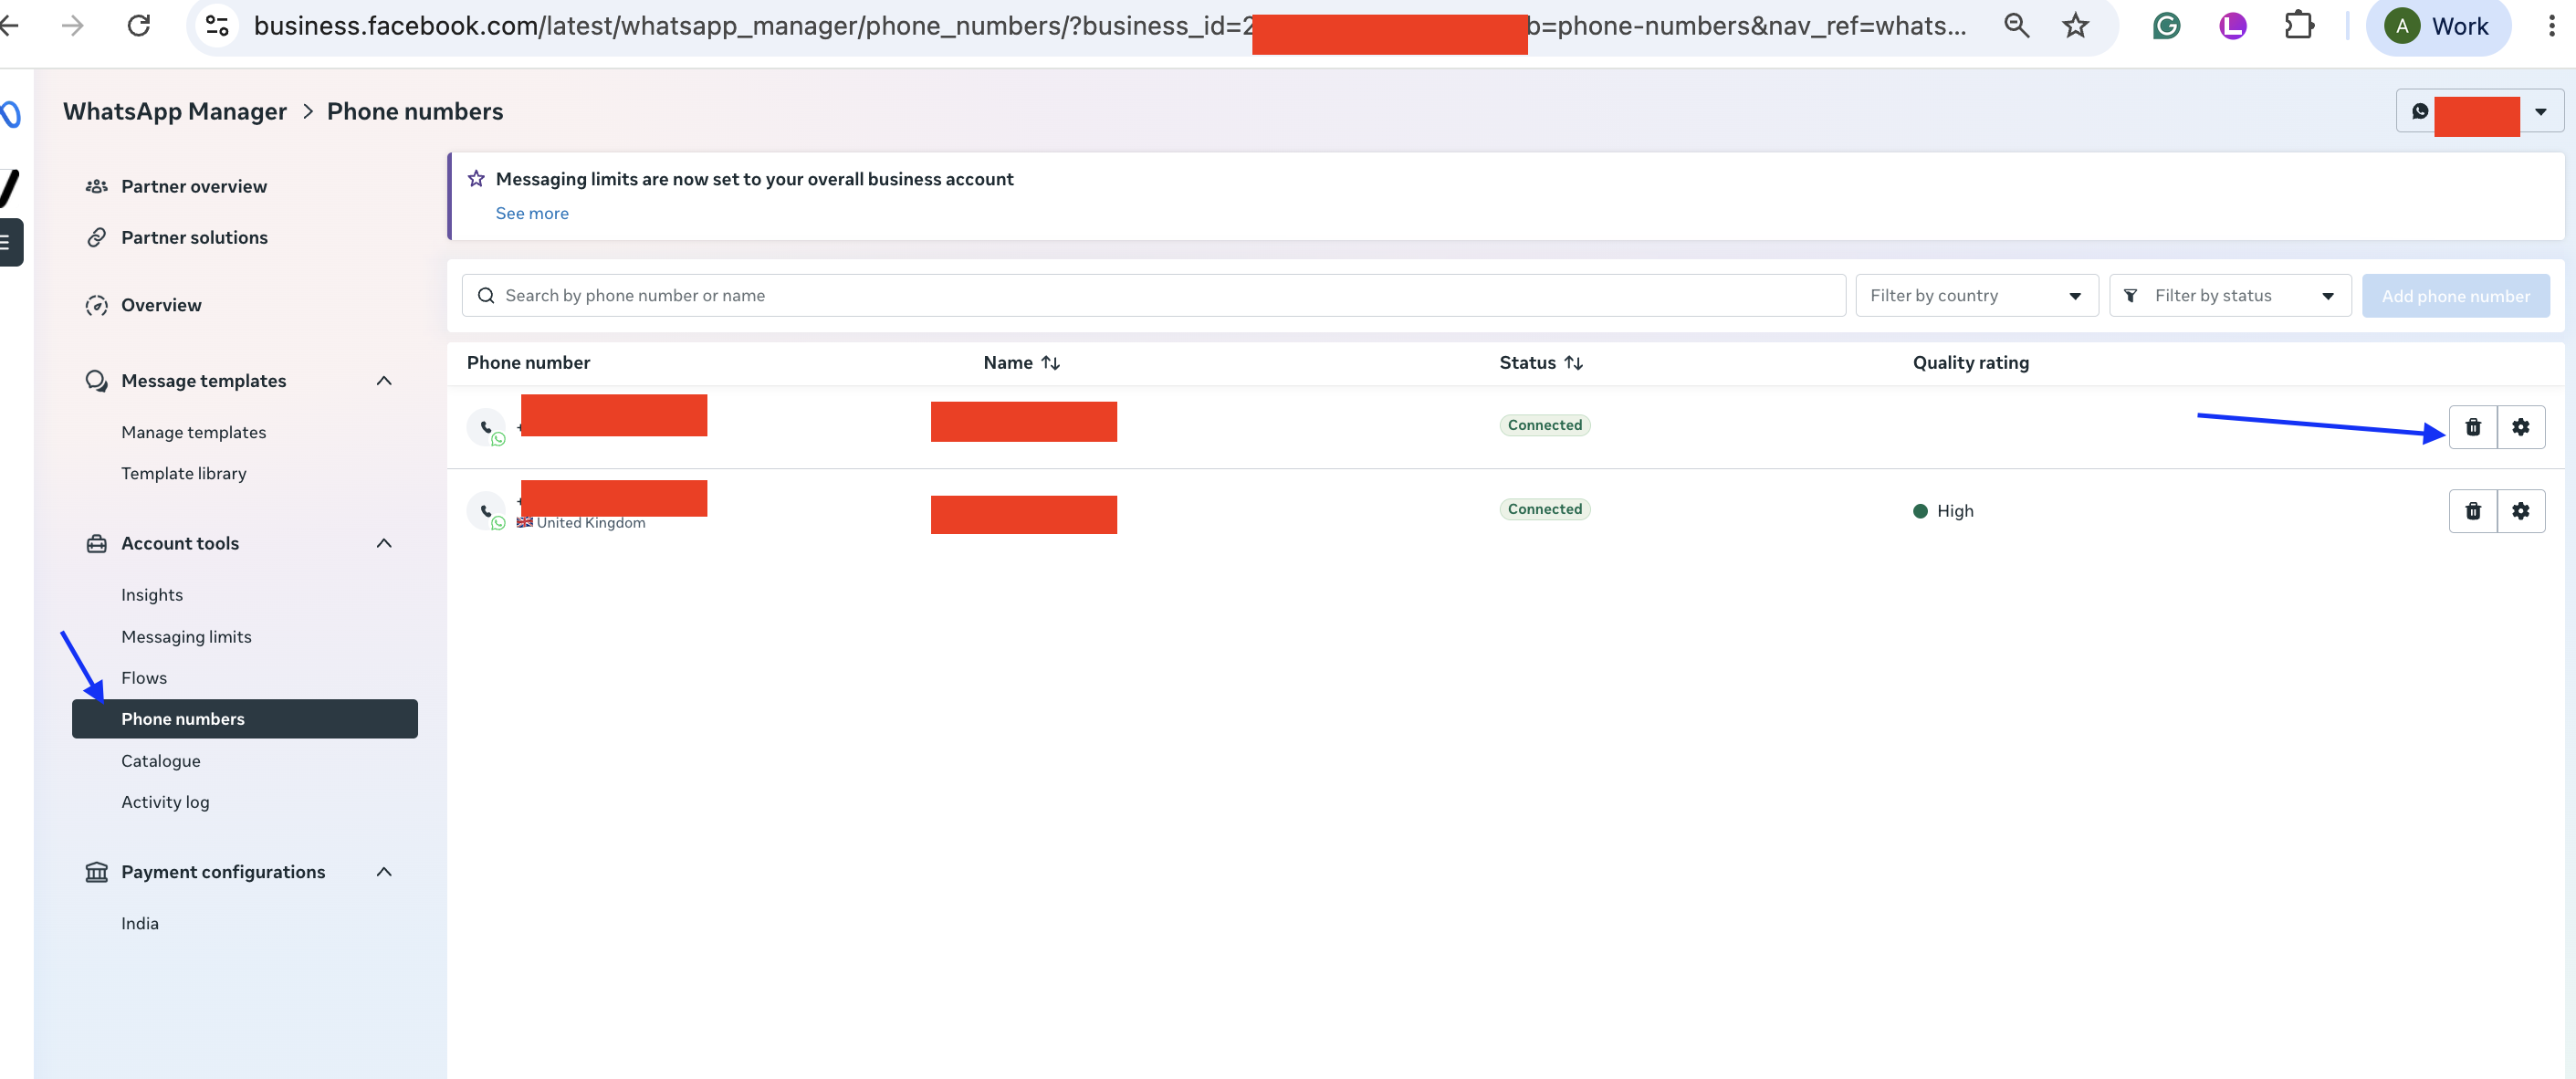The width and height of the screenshot is (2576, 1079).
Task: Bookmark this page with the star icon
Action: tap(2076, 25)
